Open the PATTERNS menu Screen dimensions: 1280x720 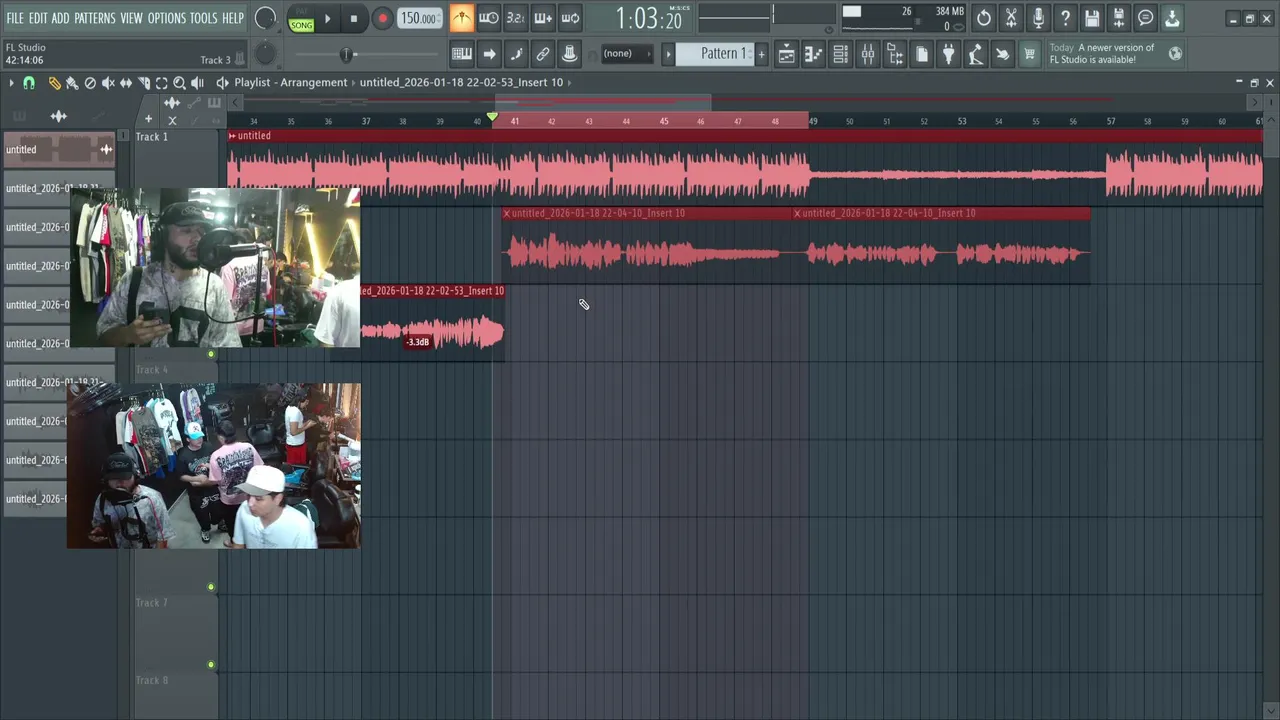pos(95,18)
